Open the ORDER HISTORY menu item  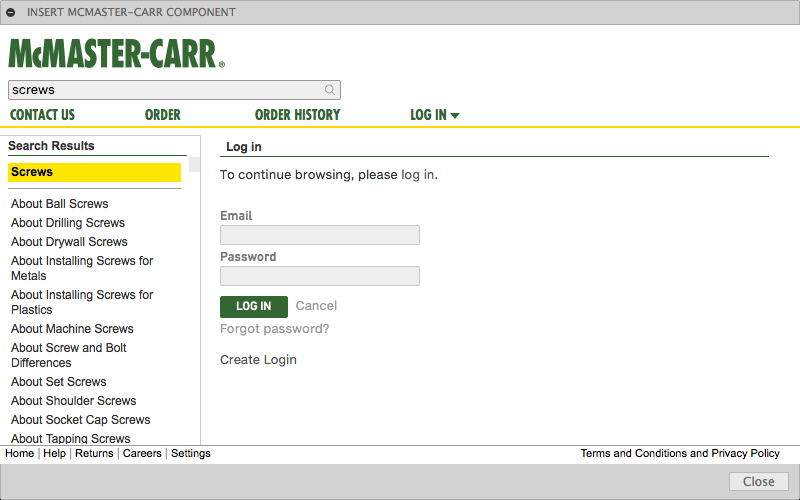point(297,115)
